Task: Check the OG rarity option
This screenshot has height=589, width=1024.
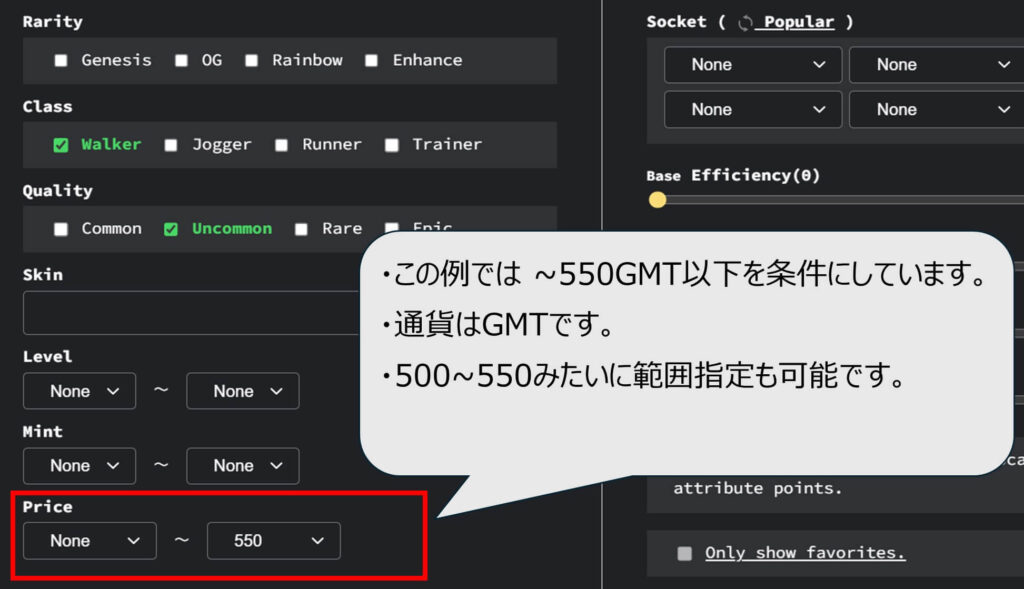Action: pos(182,61)
